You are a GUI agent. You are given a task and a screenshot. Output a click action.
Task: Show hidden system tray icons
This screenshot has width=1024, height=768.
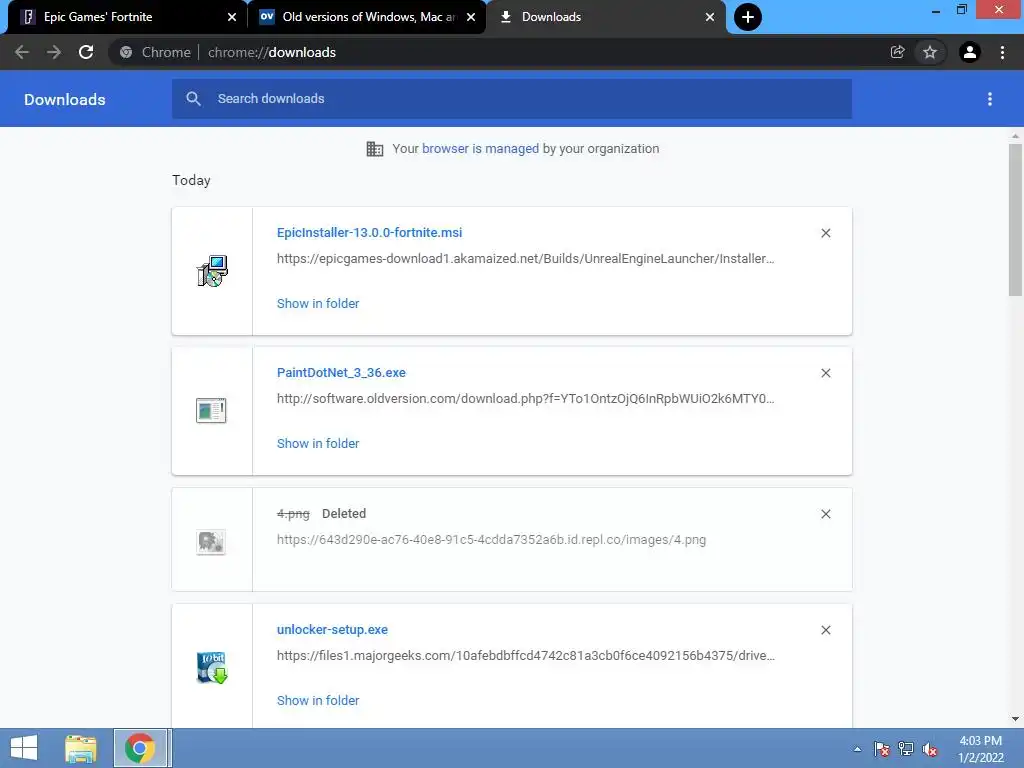tap(857, 749)
